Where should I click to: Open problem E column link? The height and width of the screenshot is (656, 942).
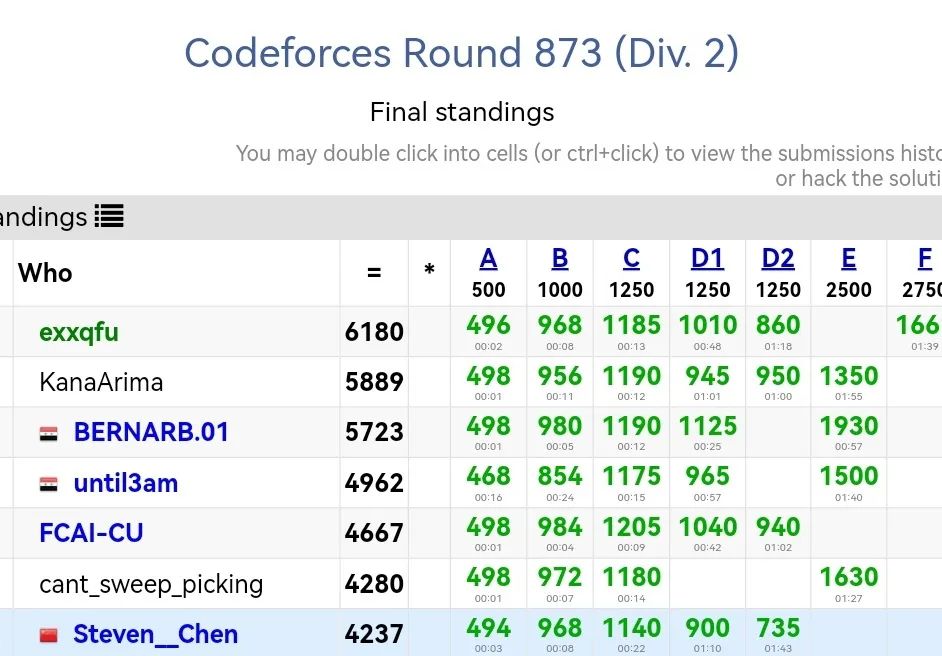pos(848,259)
